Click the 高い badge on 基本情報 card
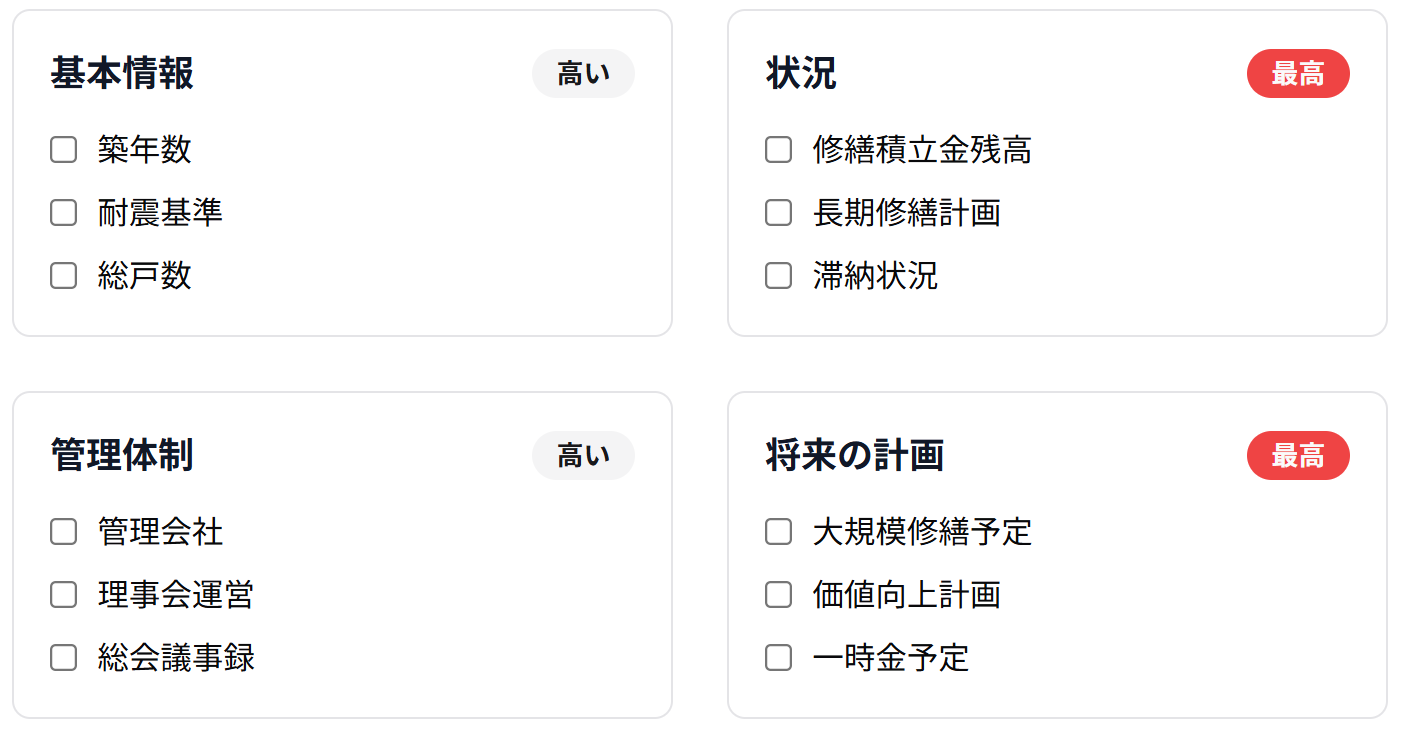 [x=583, y=74]
